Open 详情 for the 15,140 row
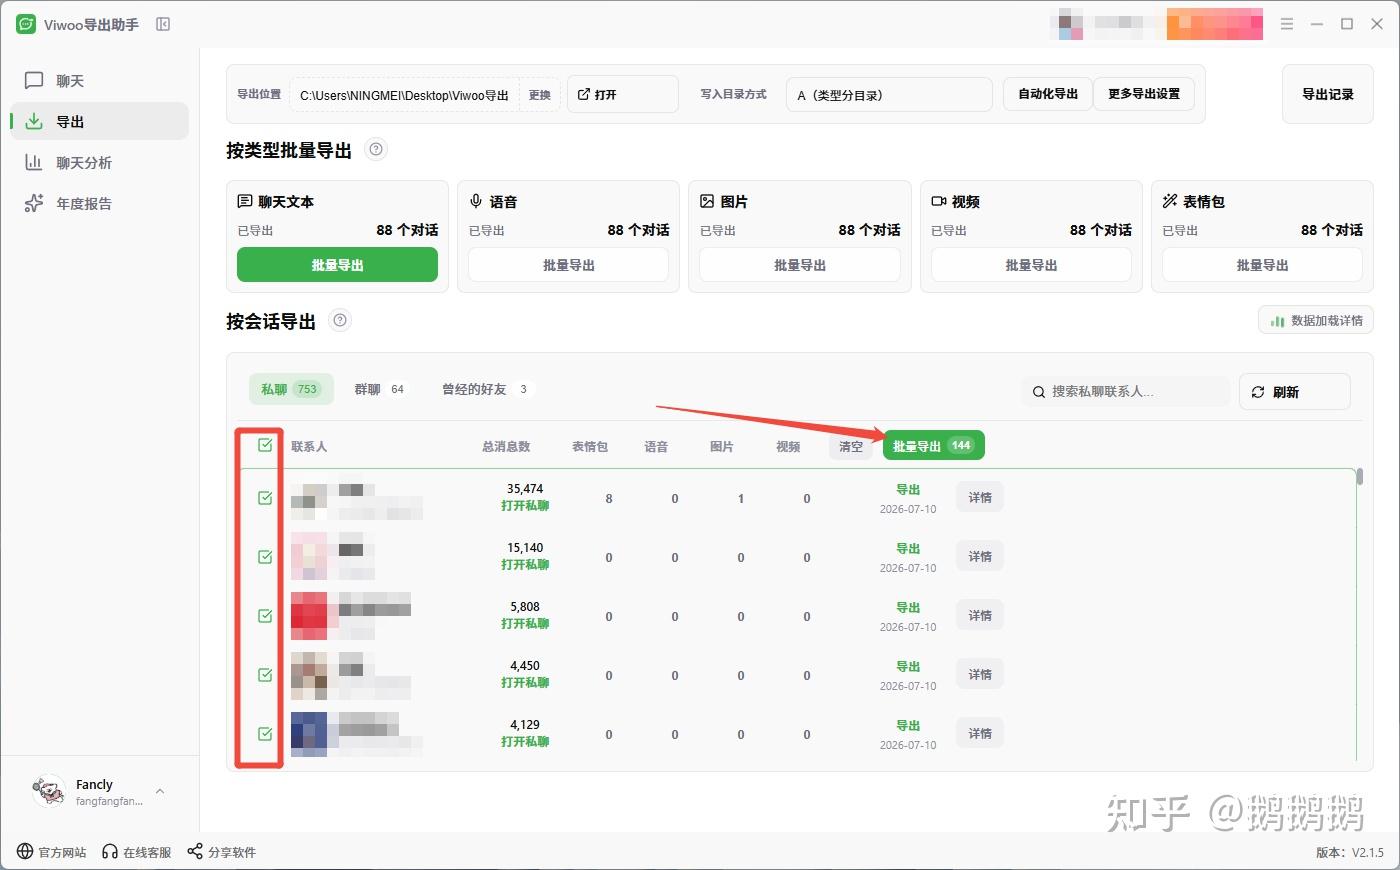This screenshot has width=1400, height=870. [980, 556]
